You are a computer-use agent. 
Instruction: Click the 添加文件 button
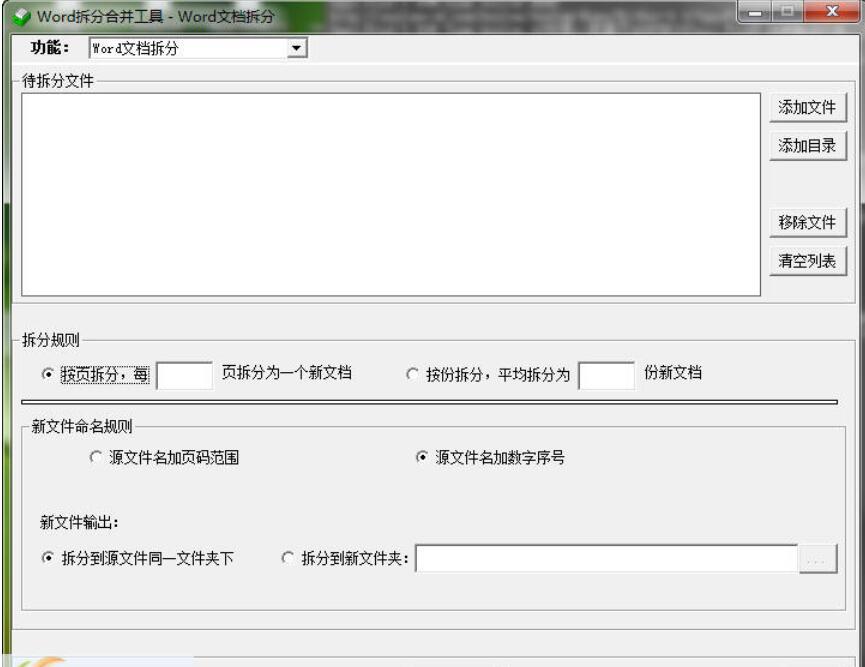coord(807,107)
